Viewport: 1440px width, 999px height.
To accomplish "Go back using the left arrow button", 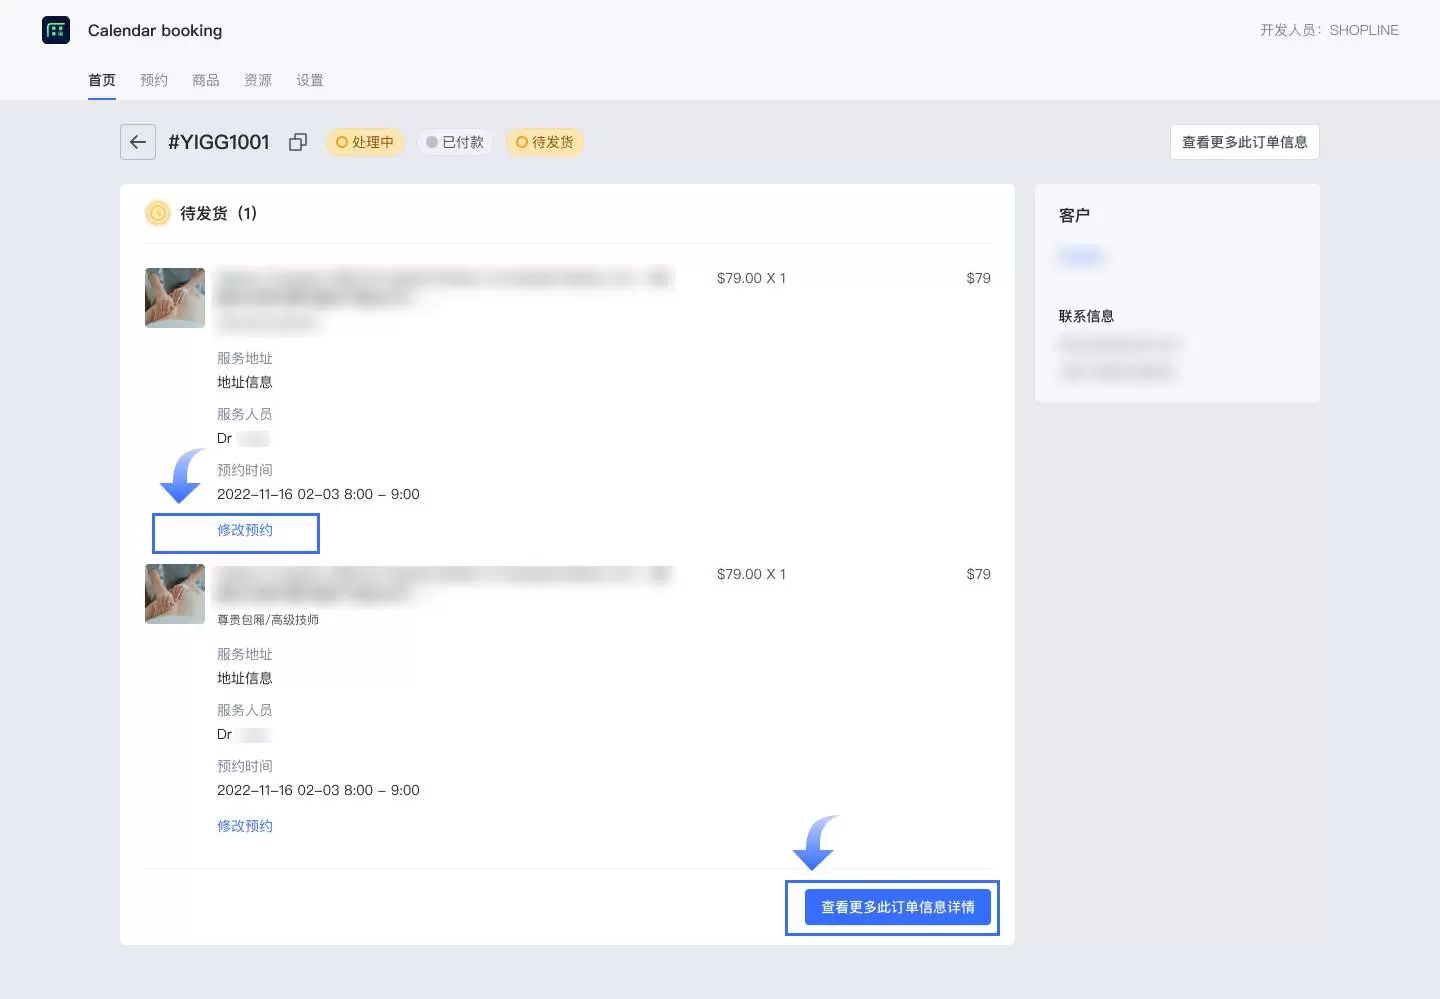I will pos(138,142).
